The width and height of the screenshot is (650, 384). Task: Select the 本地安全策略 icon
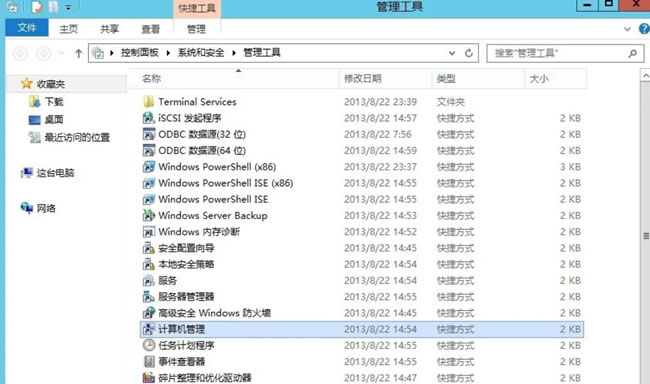(148, 264)
